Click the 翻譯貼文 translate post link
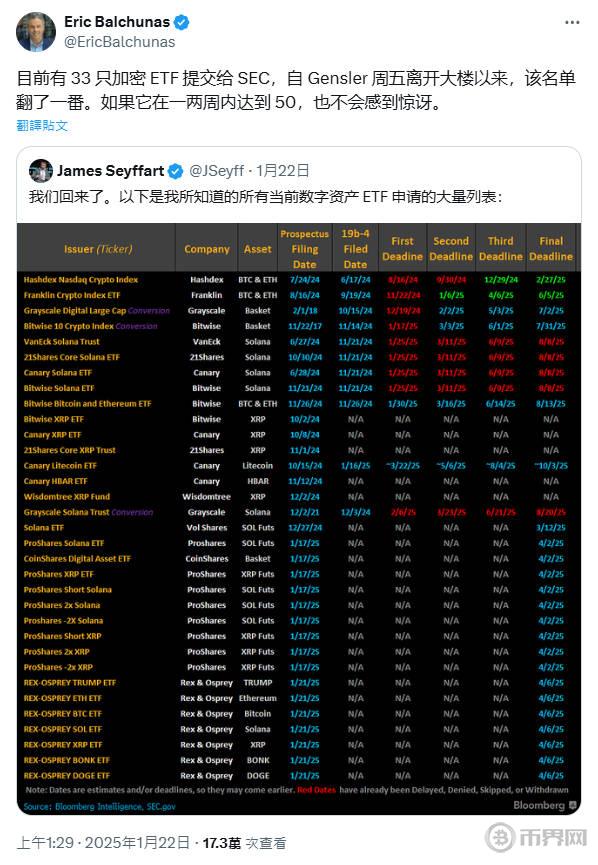This screenshot has height=865, width=598. (42, 126)
